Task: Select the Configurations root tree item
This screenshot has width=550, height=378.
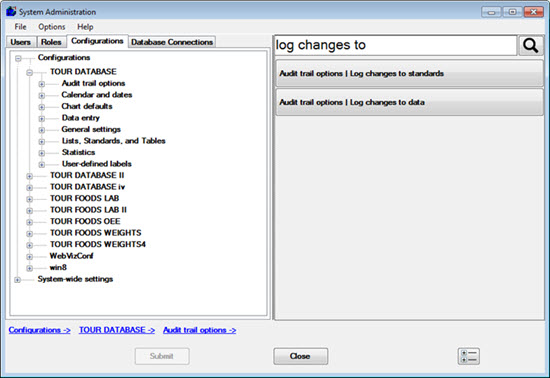Action: [64, 58]
